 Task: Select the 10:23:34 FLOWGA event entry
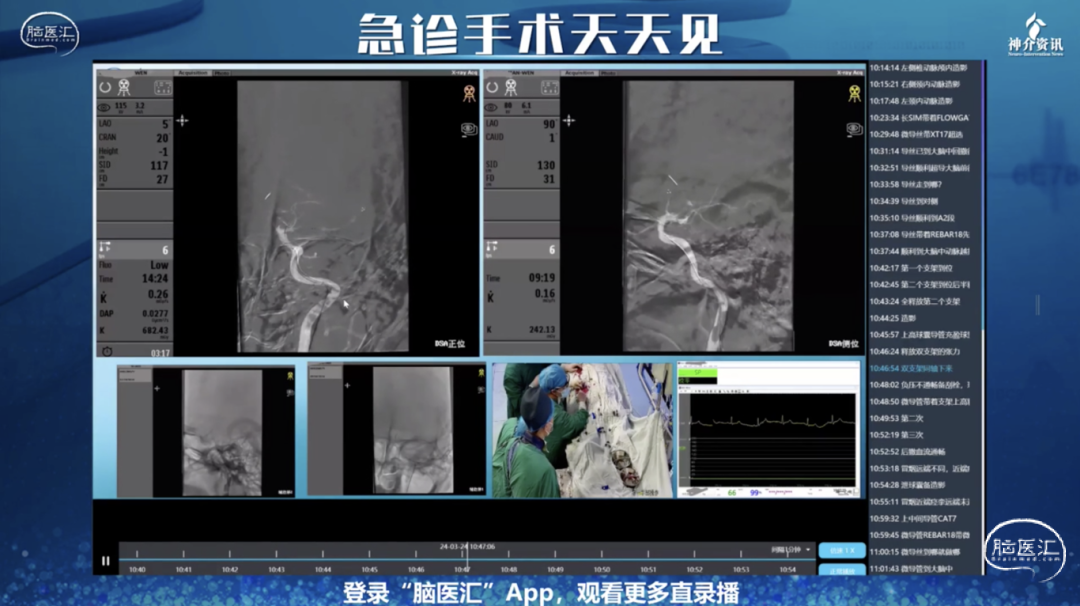pos(920,118)
